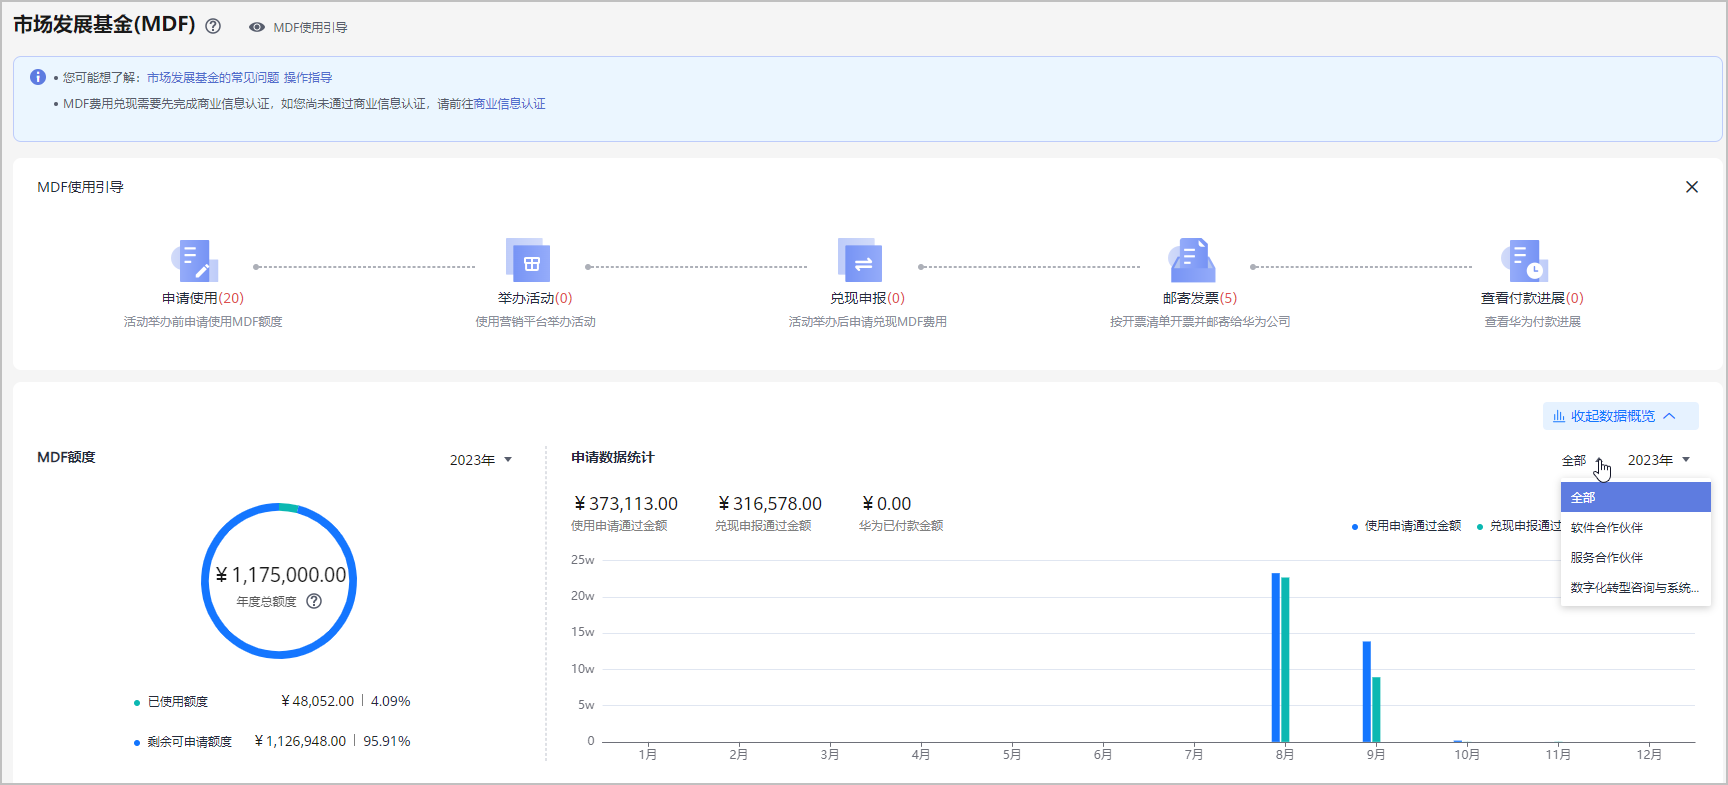Click the 邮寄发票 step icon

1193,262
